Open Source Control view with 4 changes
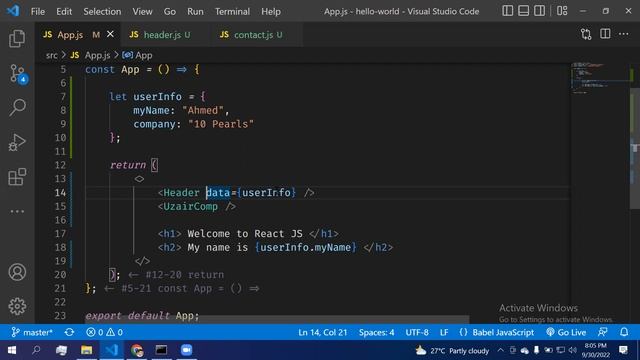Image resolution: width=640 pixels, height=360 pixels. [18, 74]
